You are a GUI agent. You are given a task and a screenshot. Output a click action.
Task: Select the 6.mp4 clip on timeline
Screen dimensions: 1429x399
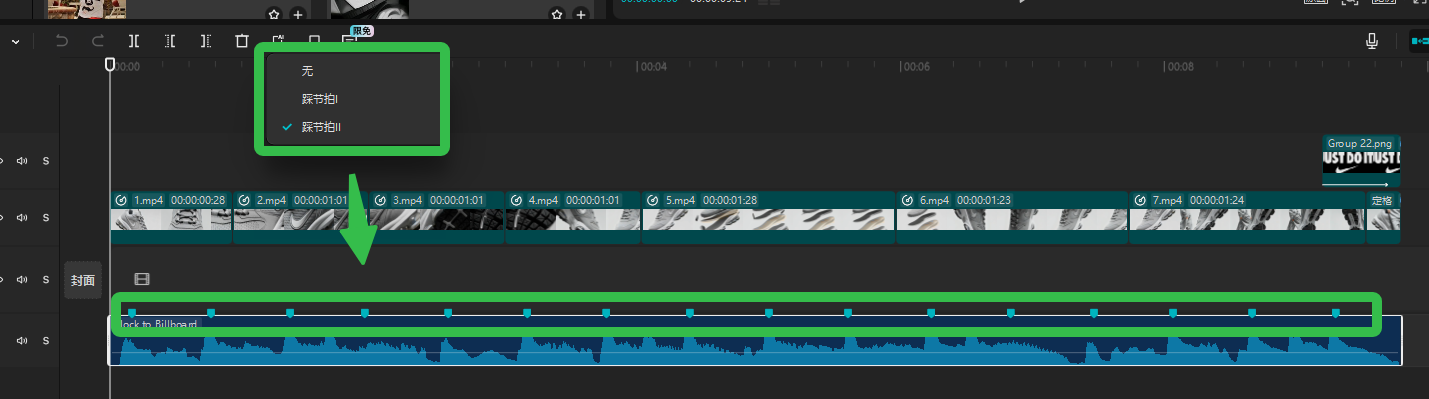pyautogui.click(x=1012, y=218)
